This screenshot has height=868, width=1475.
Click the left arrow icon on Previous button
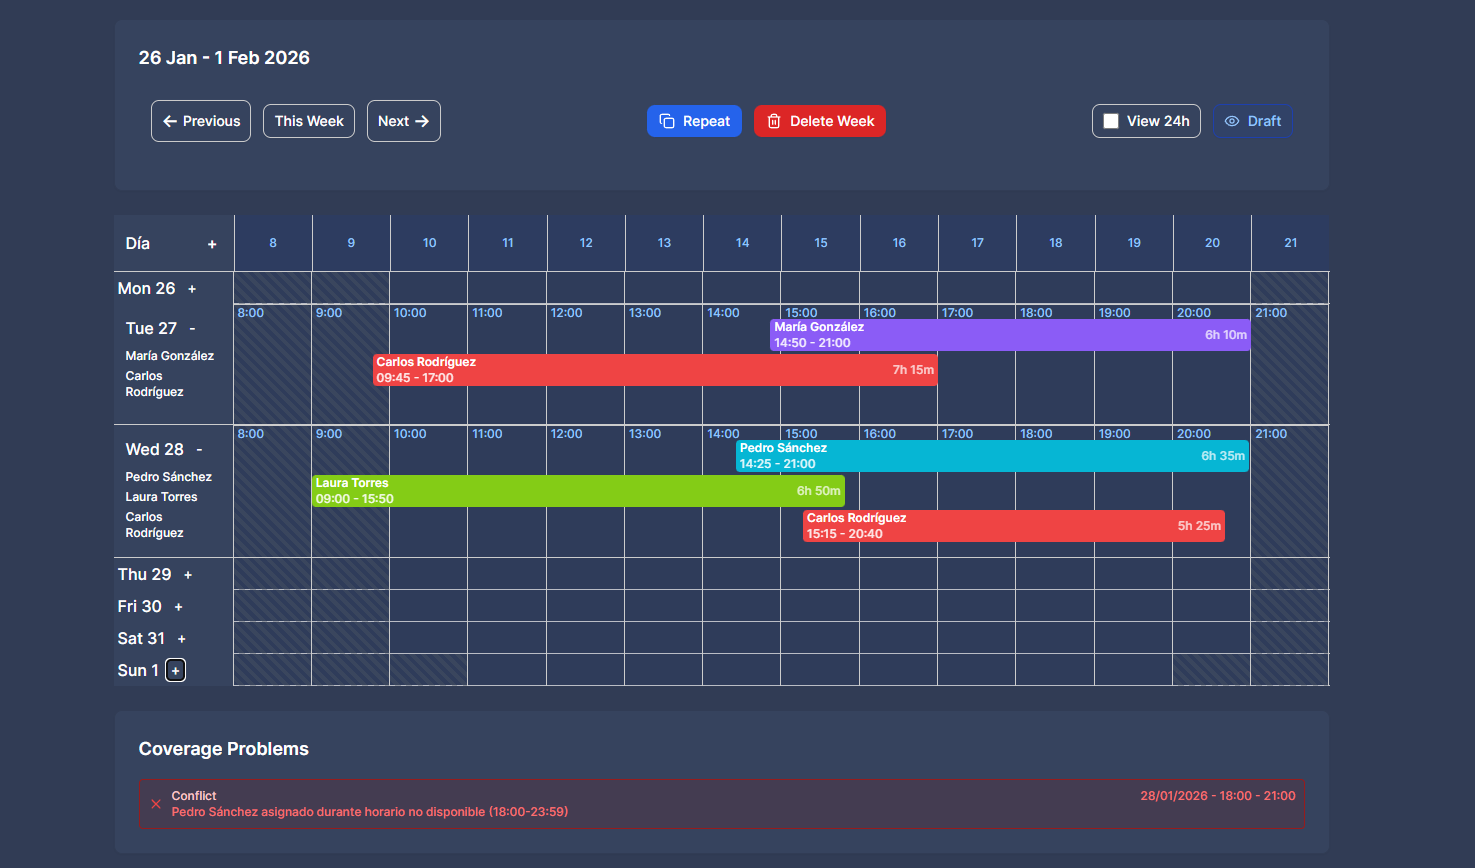(168, 120)
